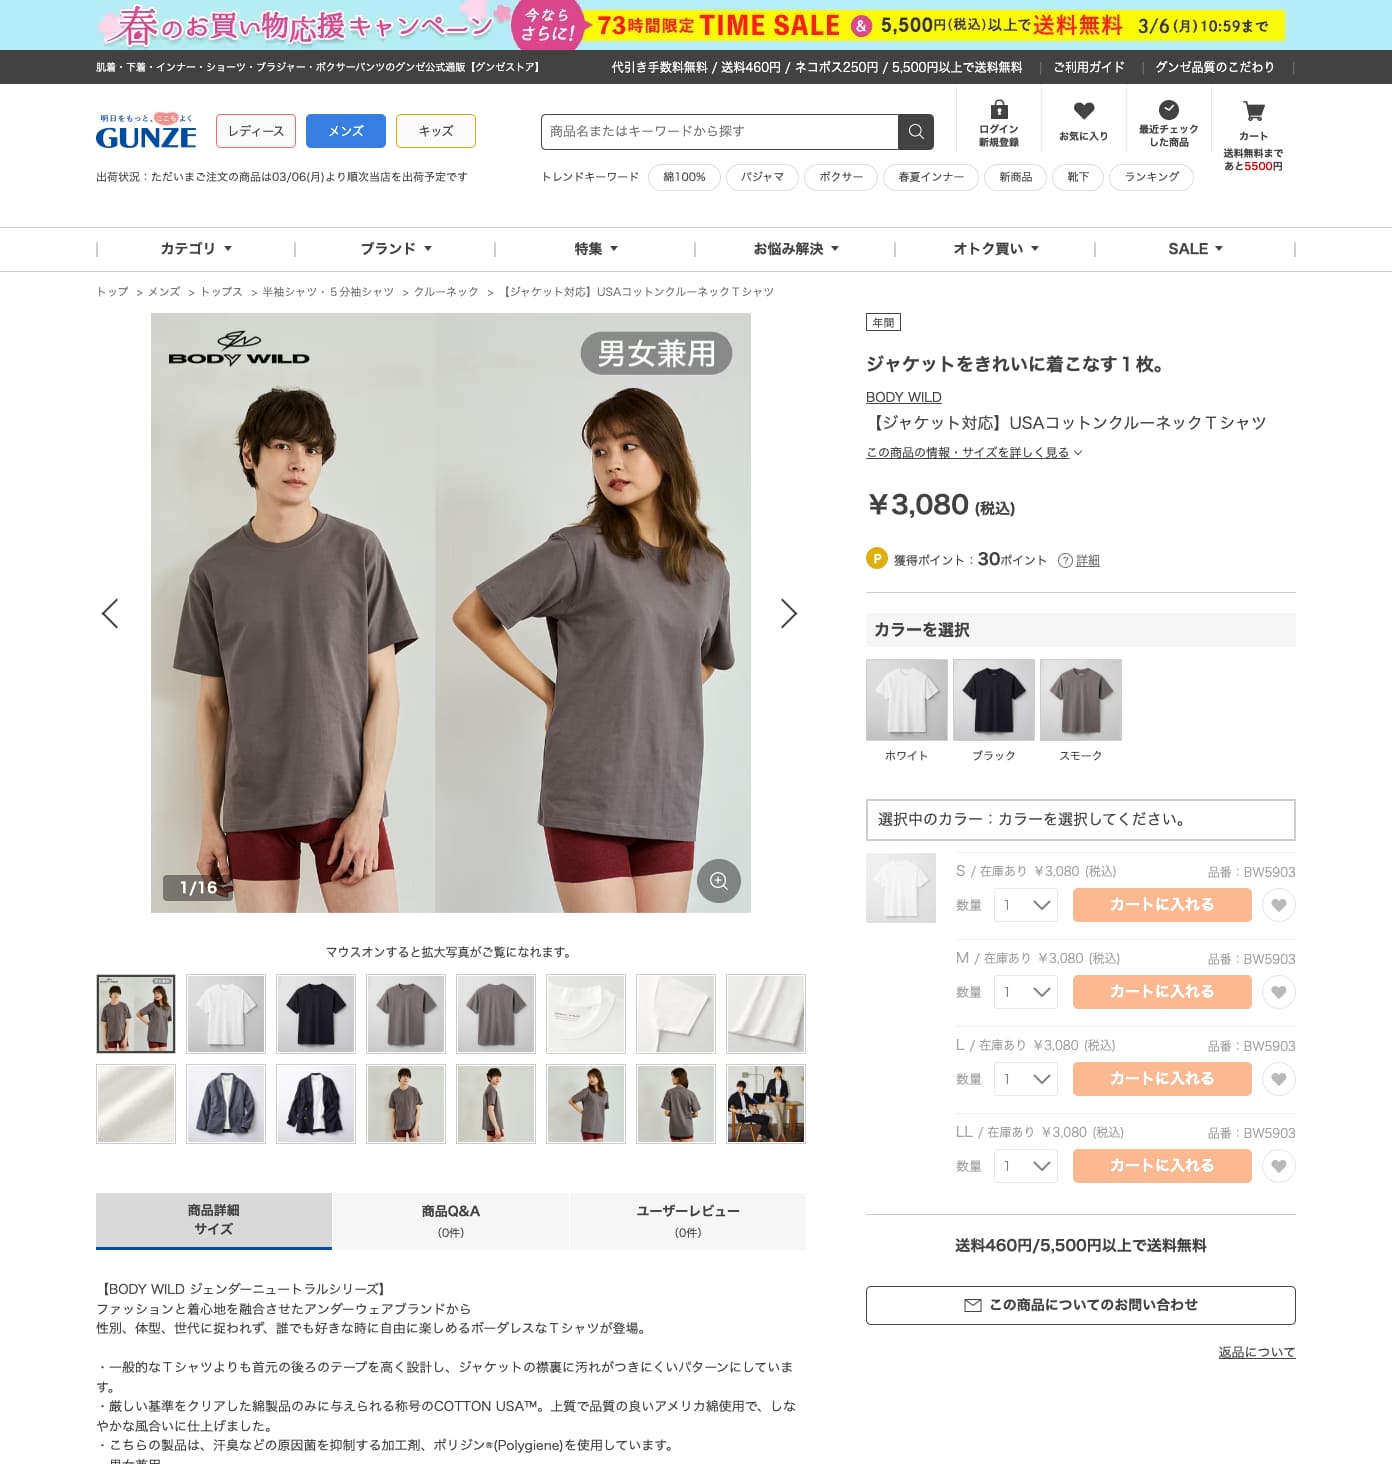Open the shopping cart icon
This screenshot has height=1464, width=1392.
coord(1253,111)
